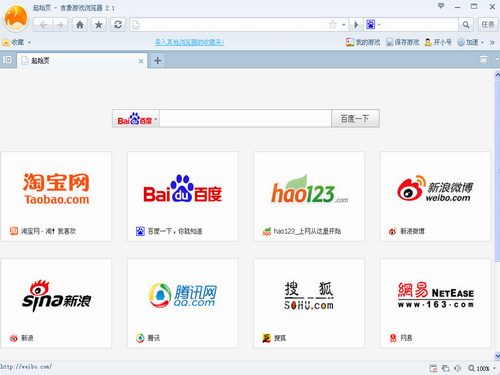500x375 pixels.
Task: Click the 加速 speed-up item
Action: (468, 42)
